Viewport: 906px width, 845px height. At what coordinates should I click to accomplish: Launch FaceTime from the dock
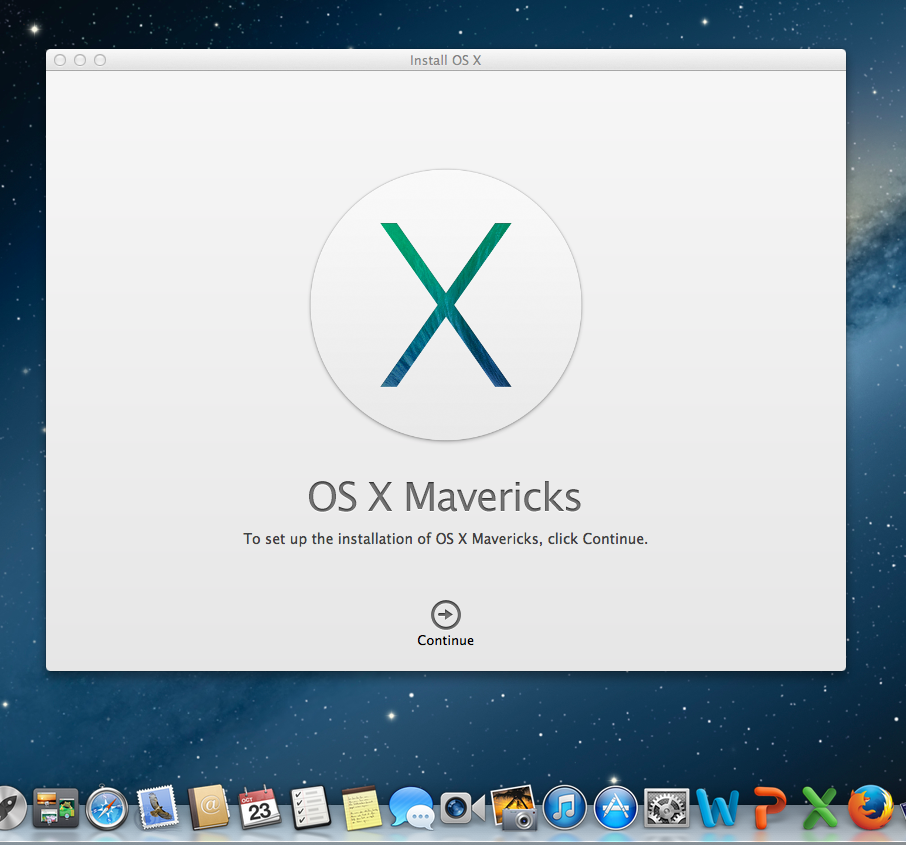click(x=463, y=807)
